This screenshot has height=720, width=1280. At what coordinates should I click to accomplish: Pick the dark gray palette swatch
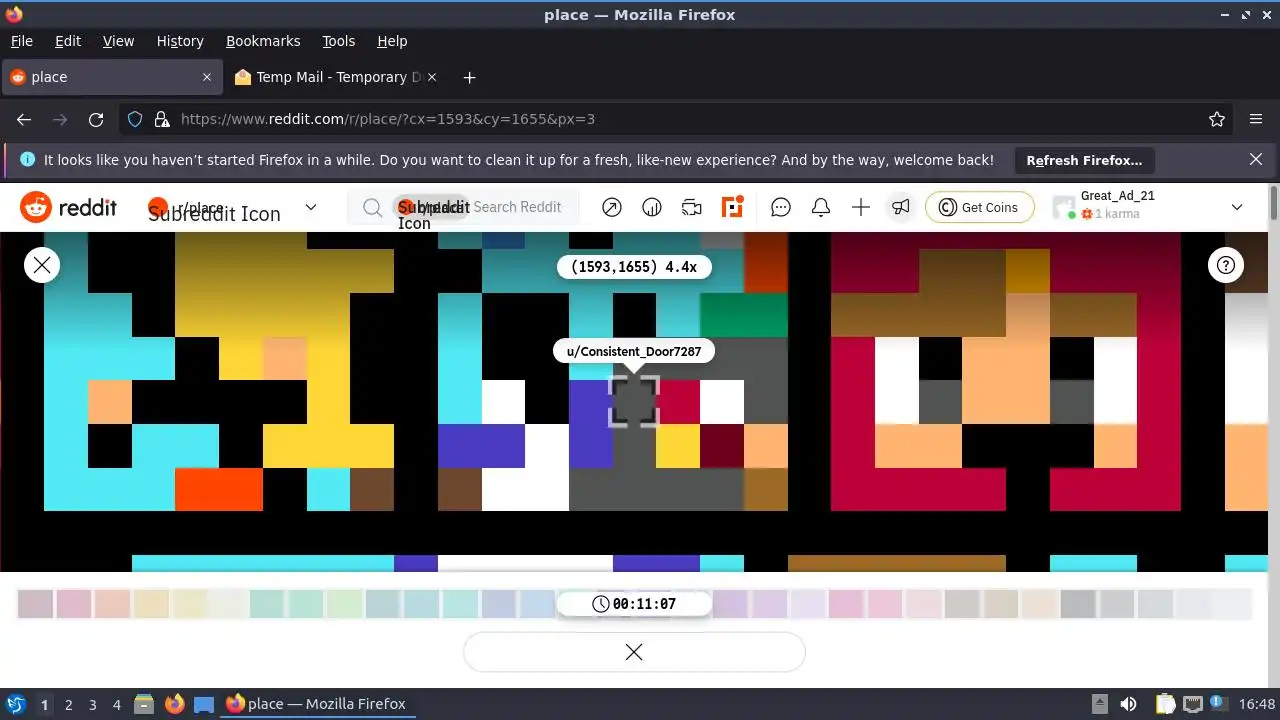[x=1078, y=604]
